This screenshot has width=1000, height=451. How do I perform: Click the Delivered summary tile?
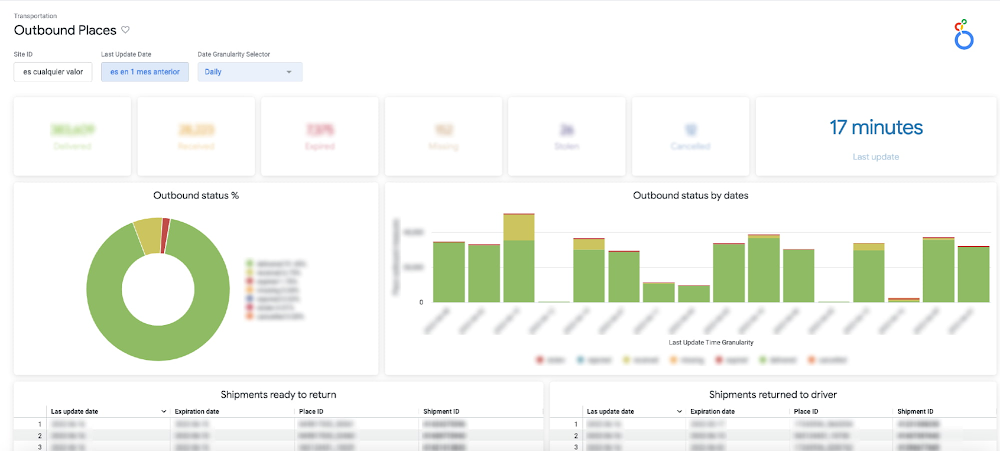73,136
